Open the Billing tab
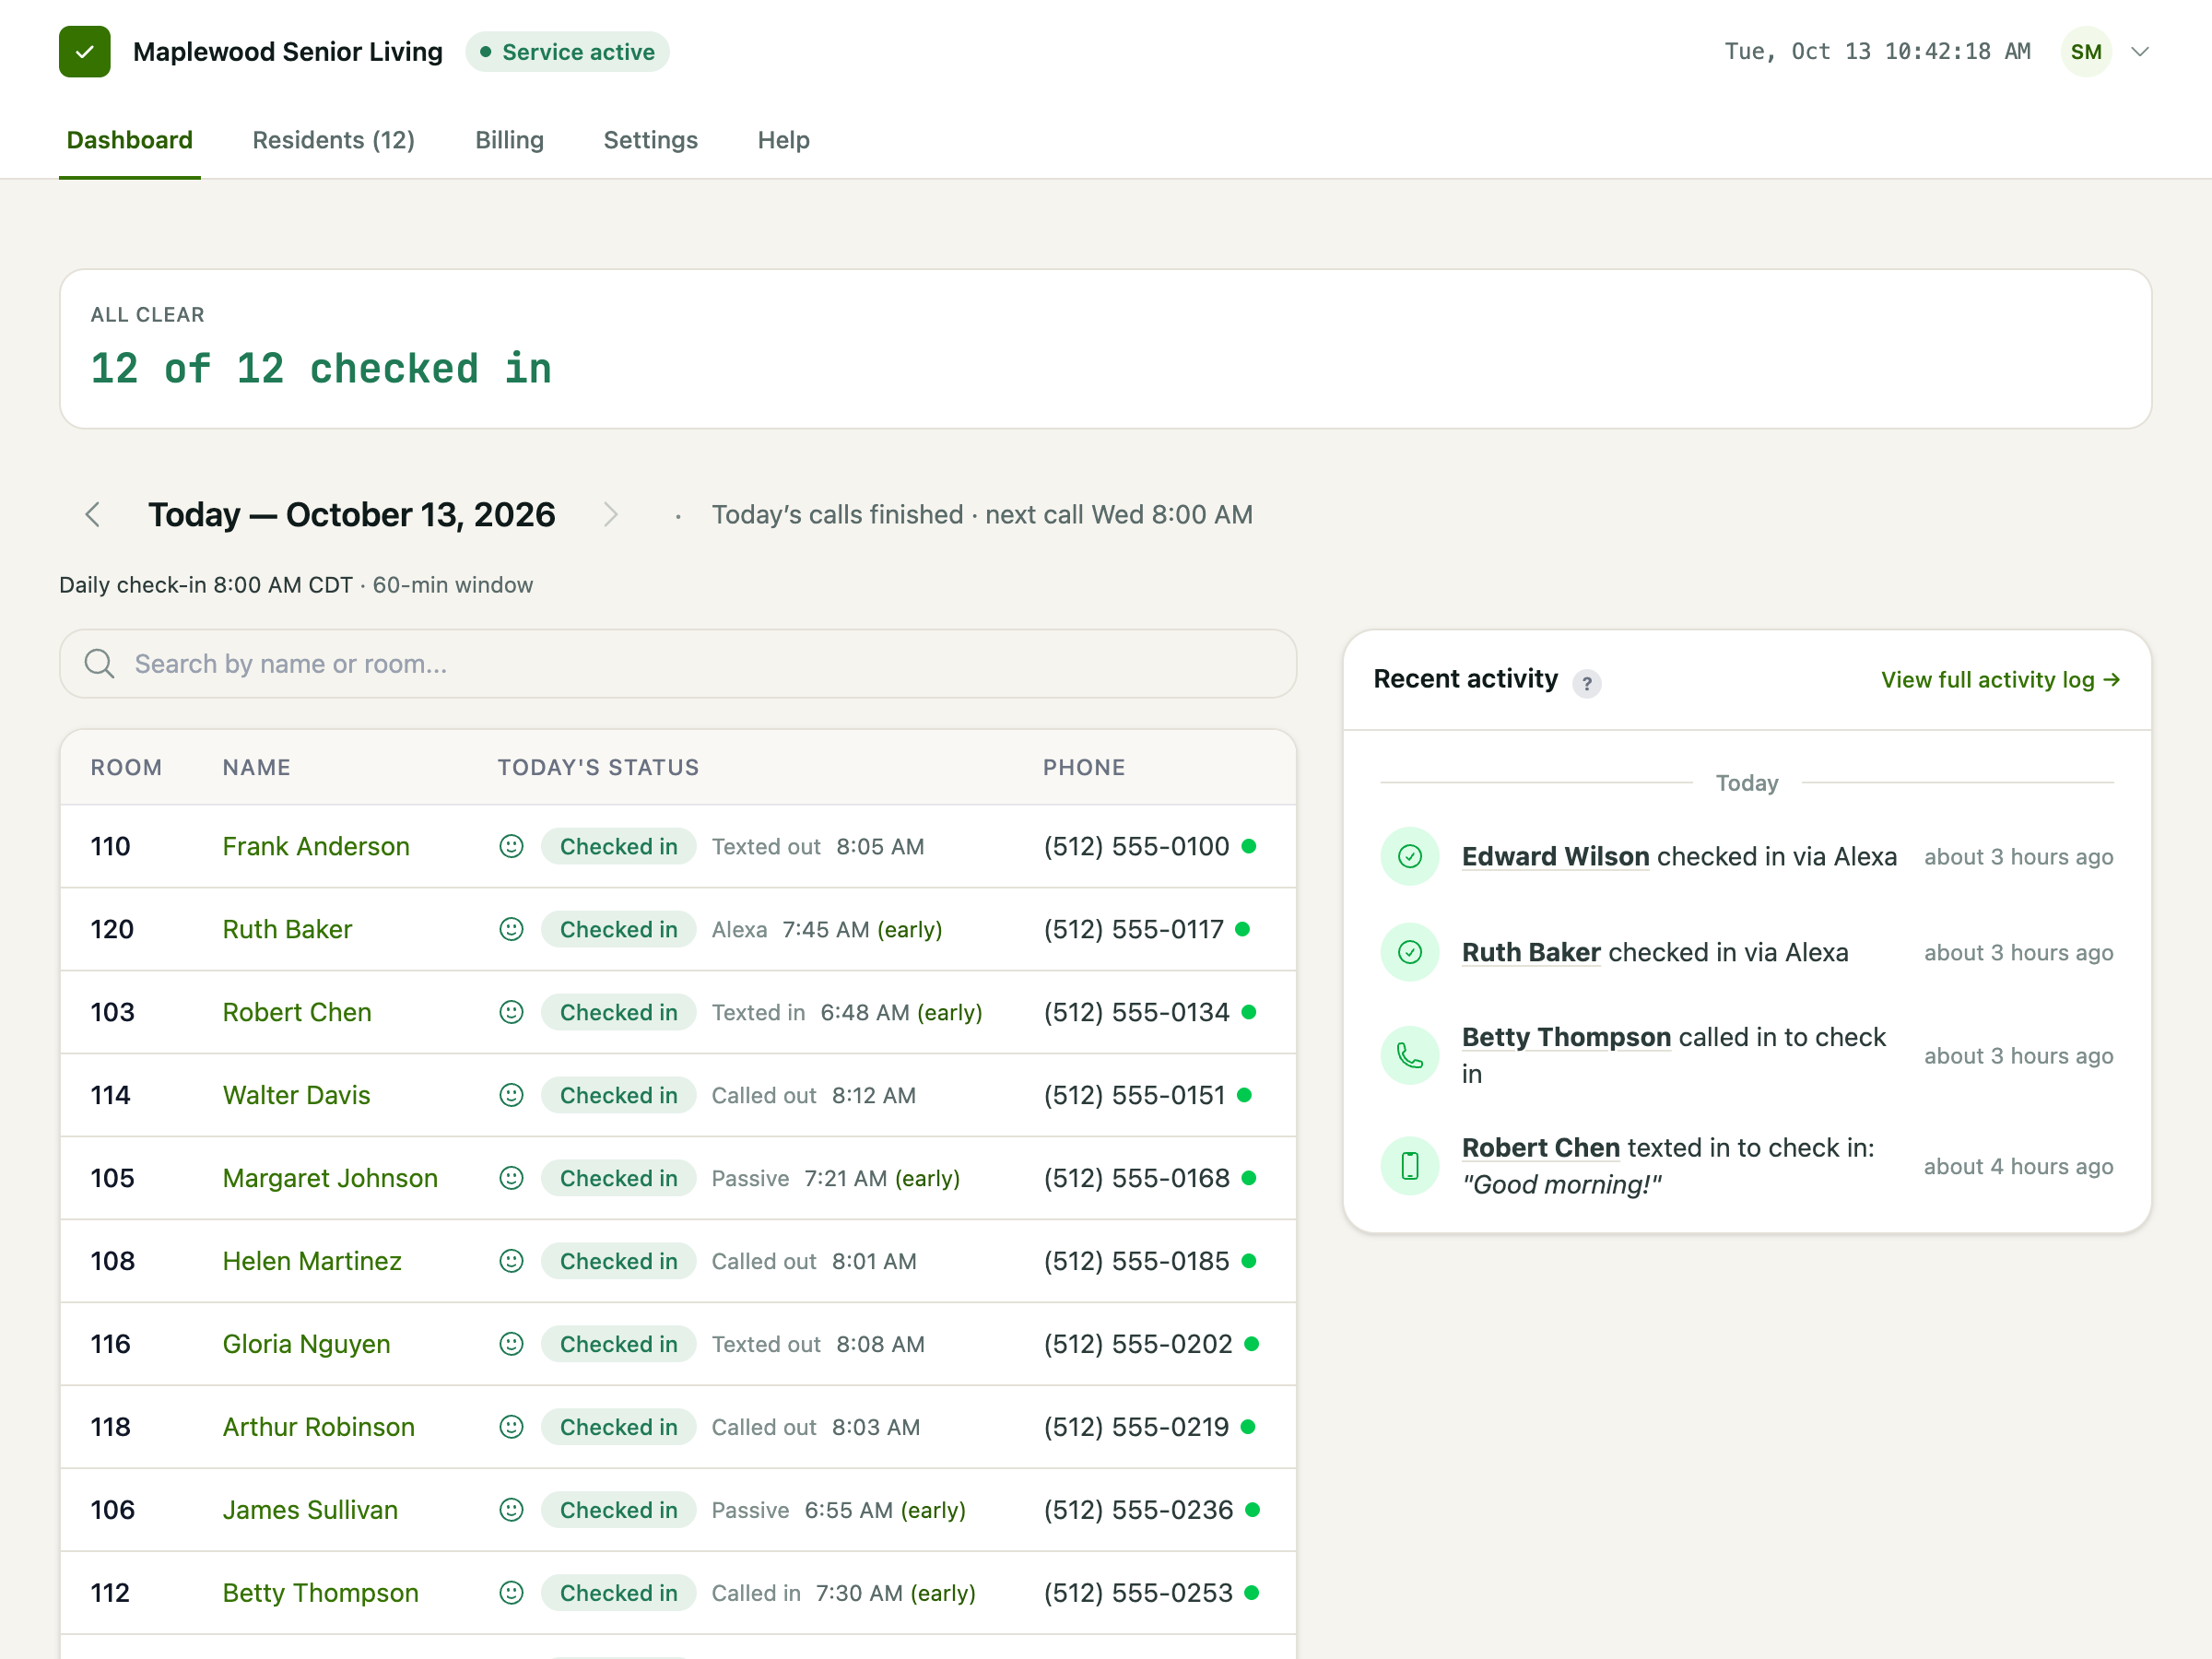Image resolution: width=2212 pixels, height=1659 pixels. [x=510, y=140]
